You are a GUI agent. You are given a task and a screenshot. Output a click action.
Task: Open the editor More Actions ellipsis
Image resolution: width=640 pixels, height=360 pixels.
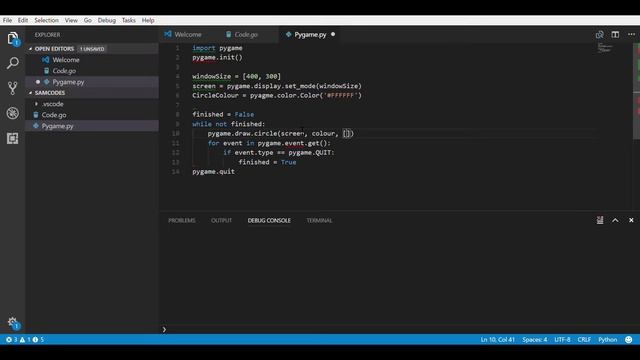tap(631, 35)
